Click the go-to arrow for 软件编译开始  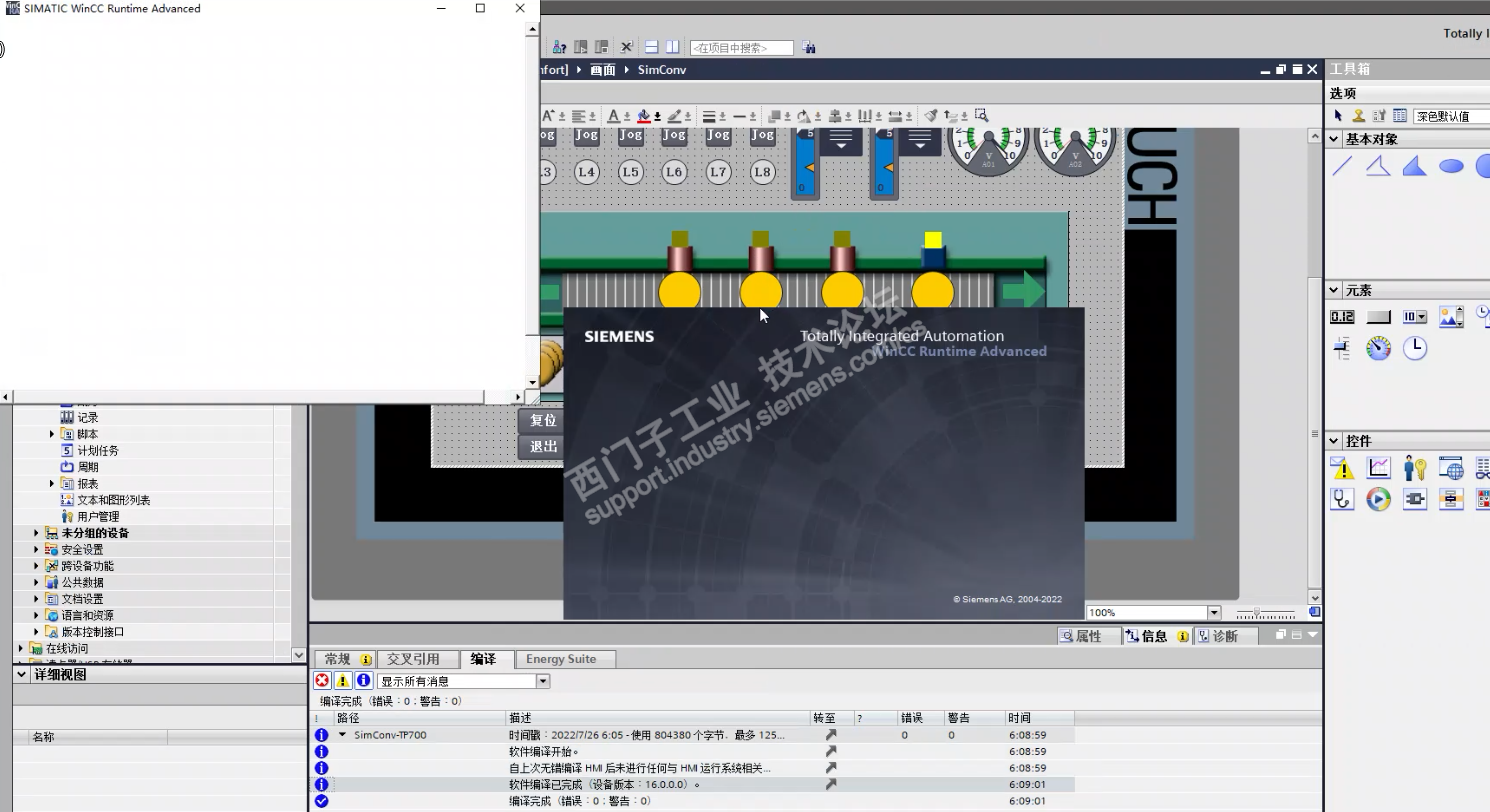tap(830, 752)
